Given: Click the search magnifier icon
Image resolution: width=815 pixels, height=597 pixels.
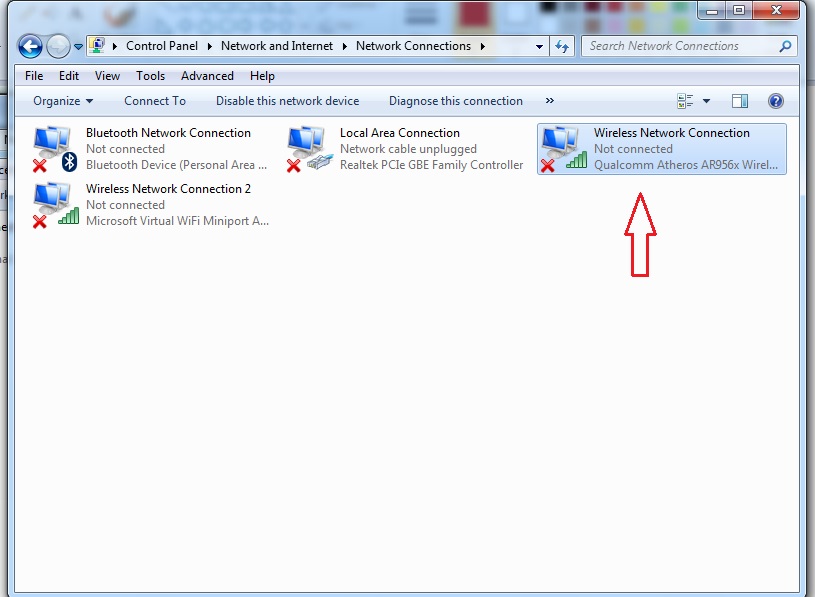Looking at the screenshot, I should tap(785, 46).
